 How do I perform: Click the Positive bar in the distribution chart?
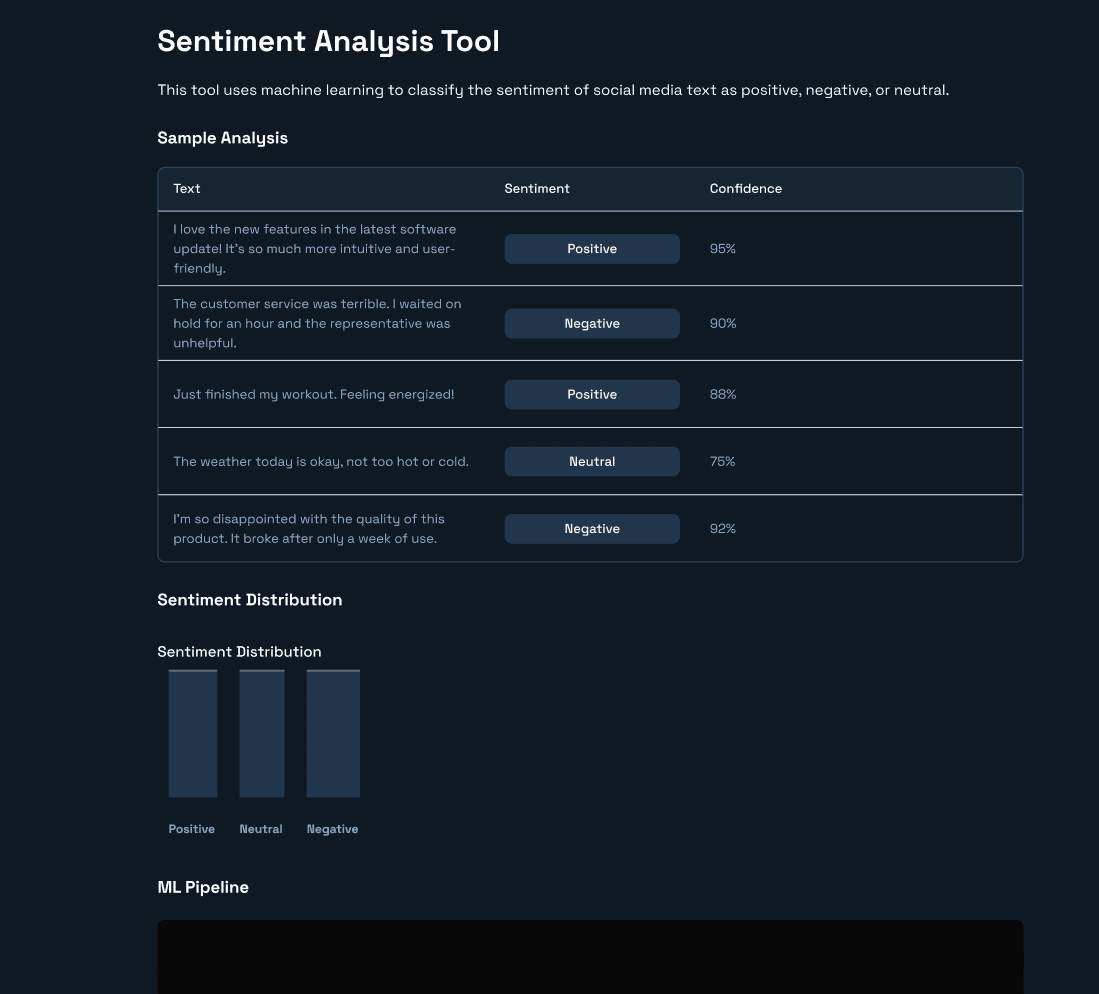coord(192,733)
